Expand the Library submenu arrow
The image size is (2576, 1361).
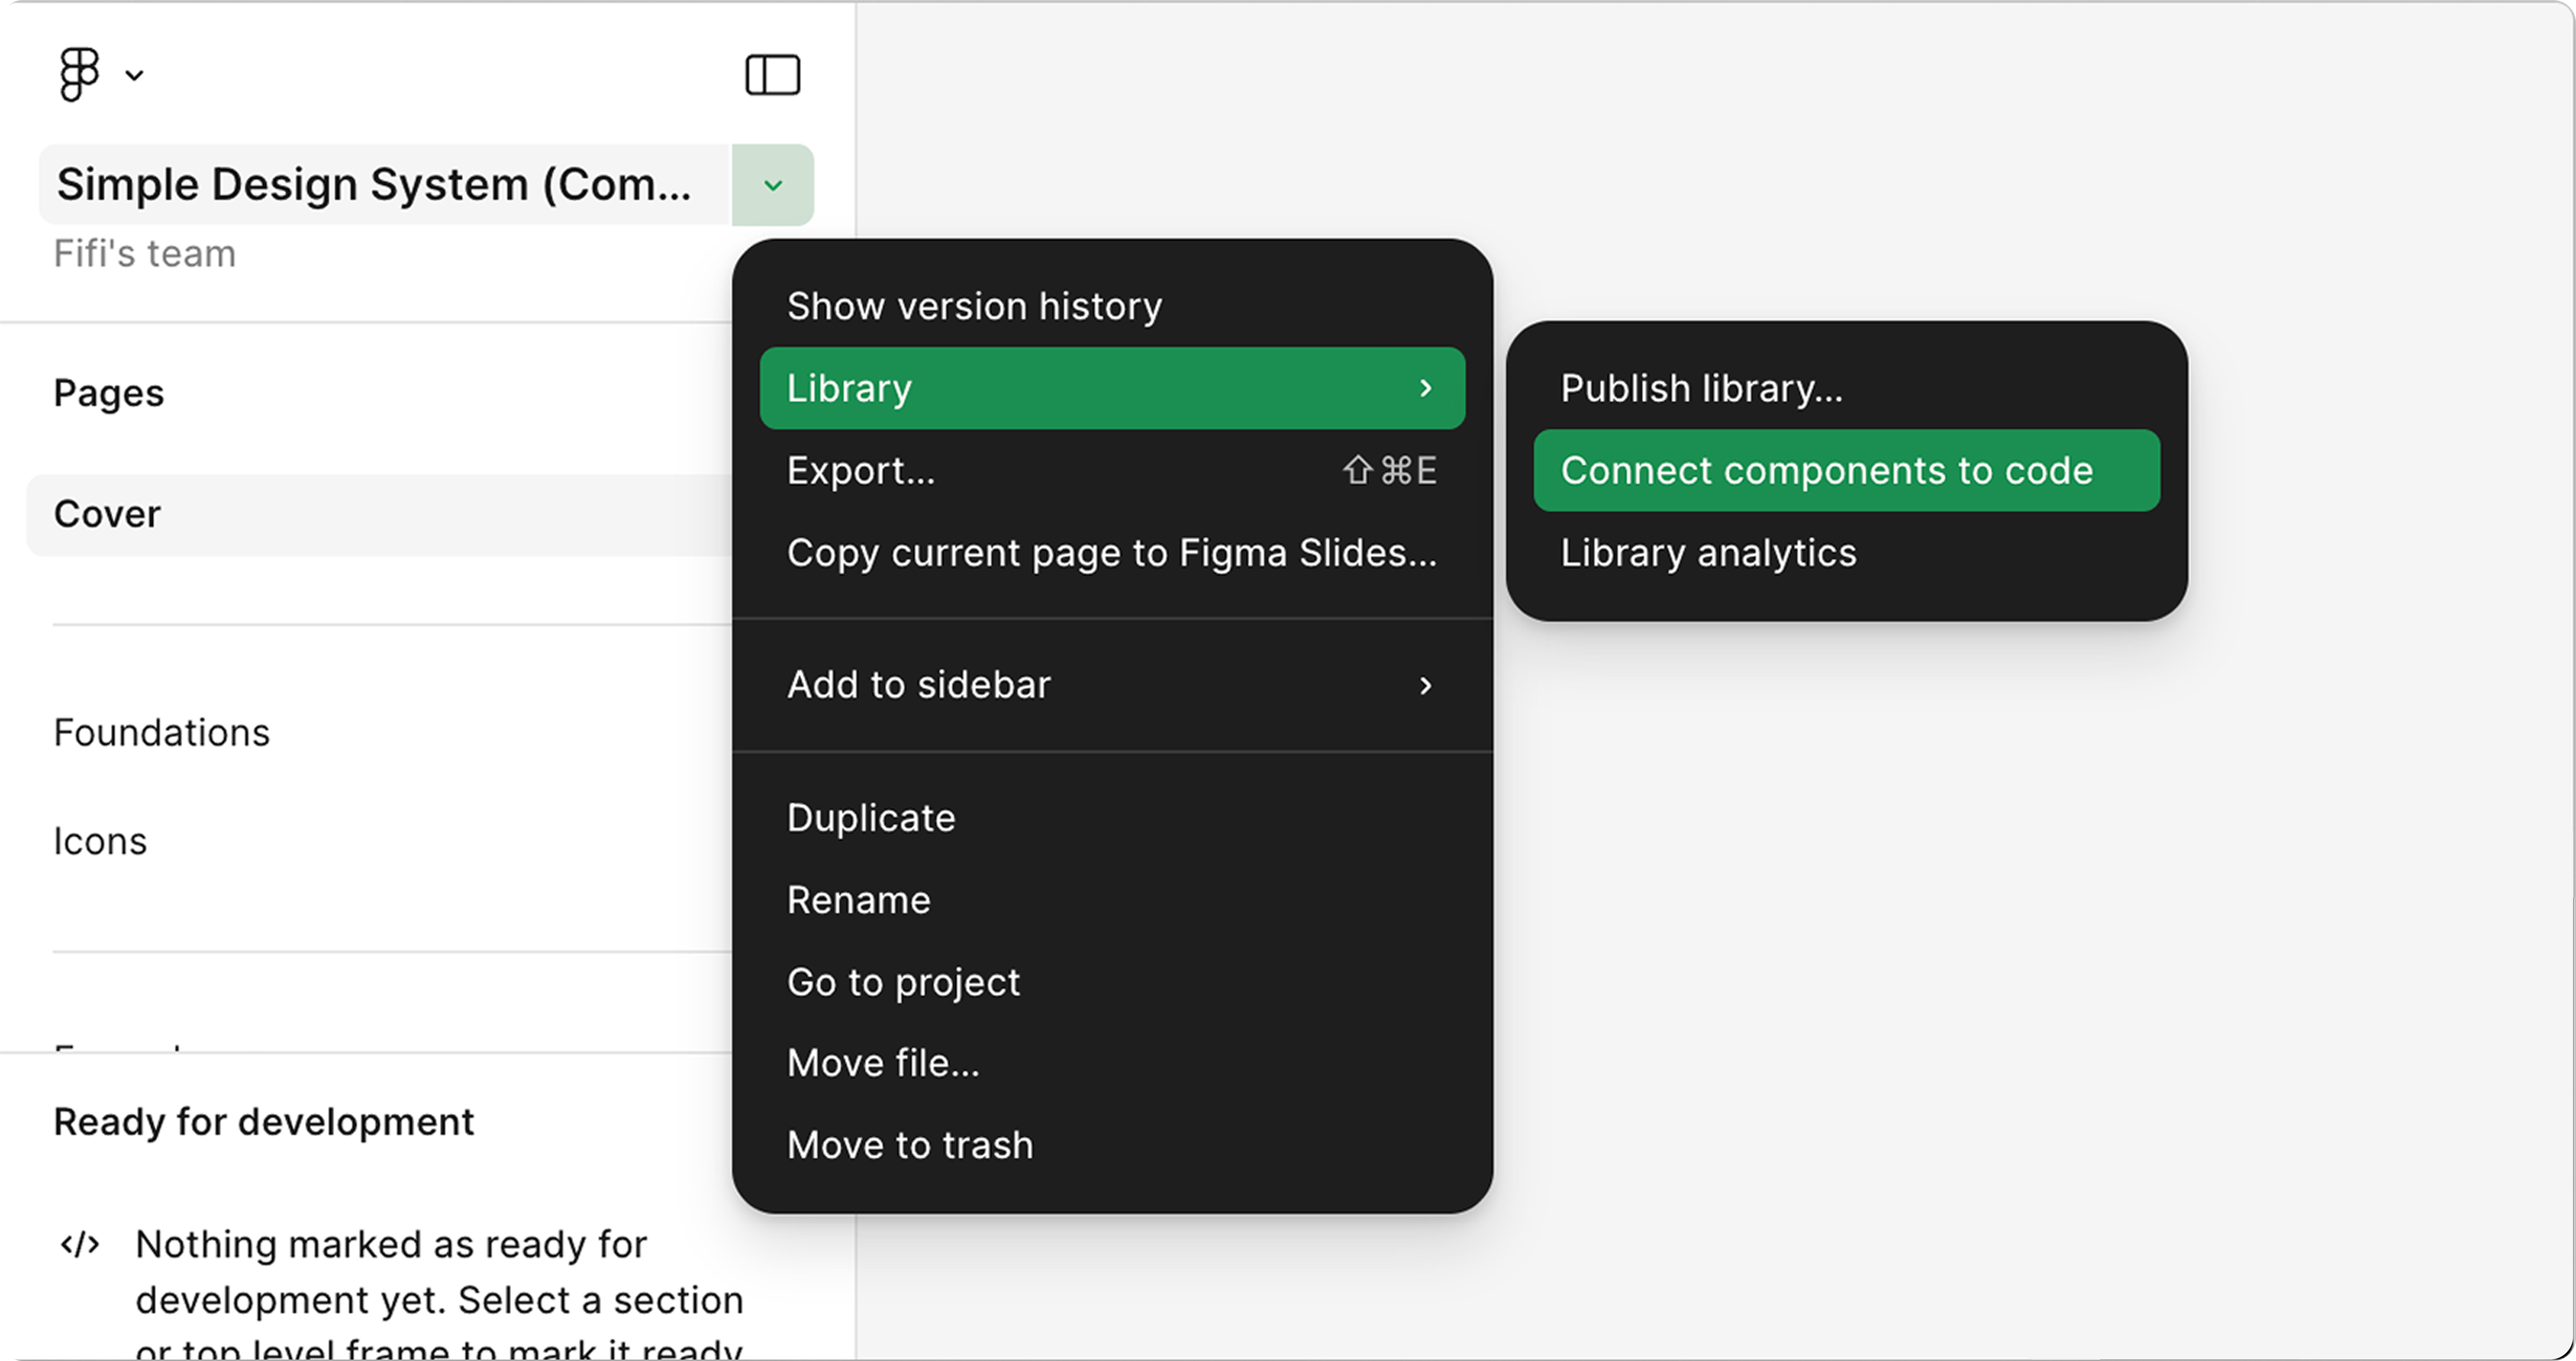pyautogui.click(x=1425, y=388)
